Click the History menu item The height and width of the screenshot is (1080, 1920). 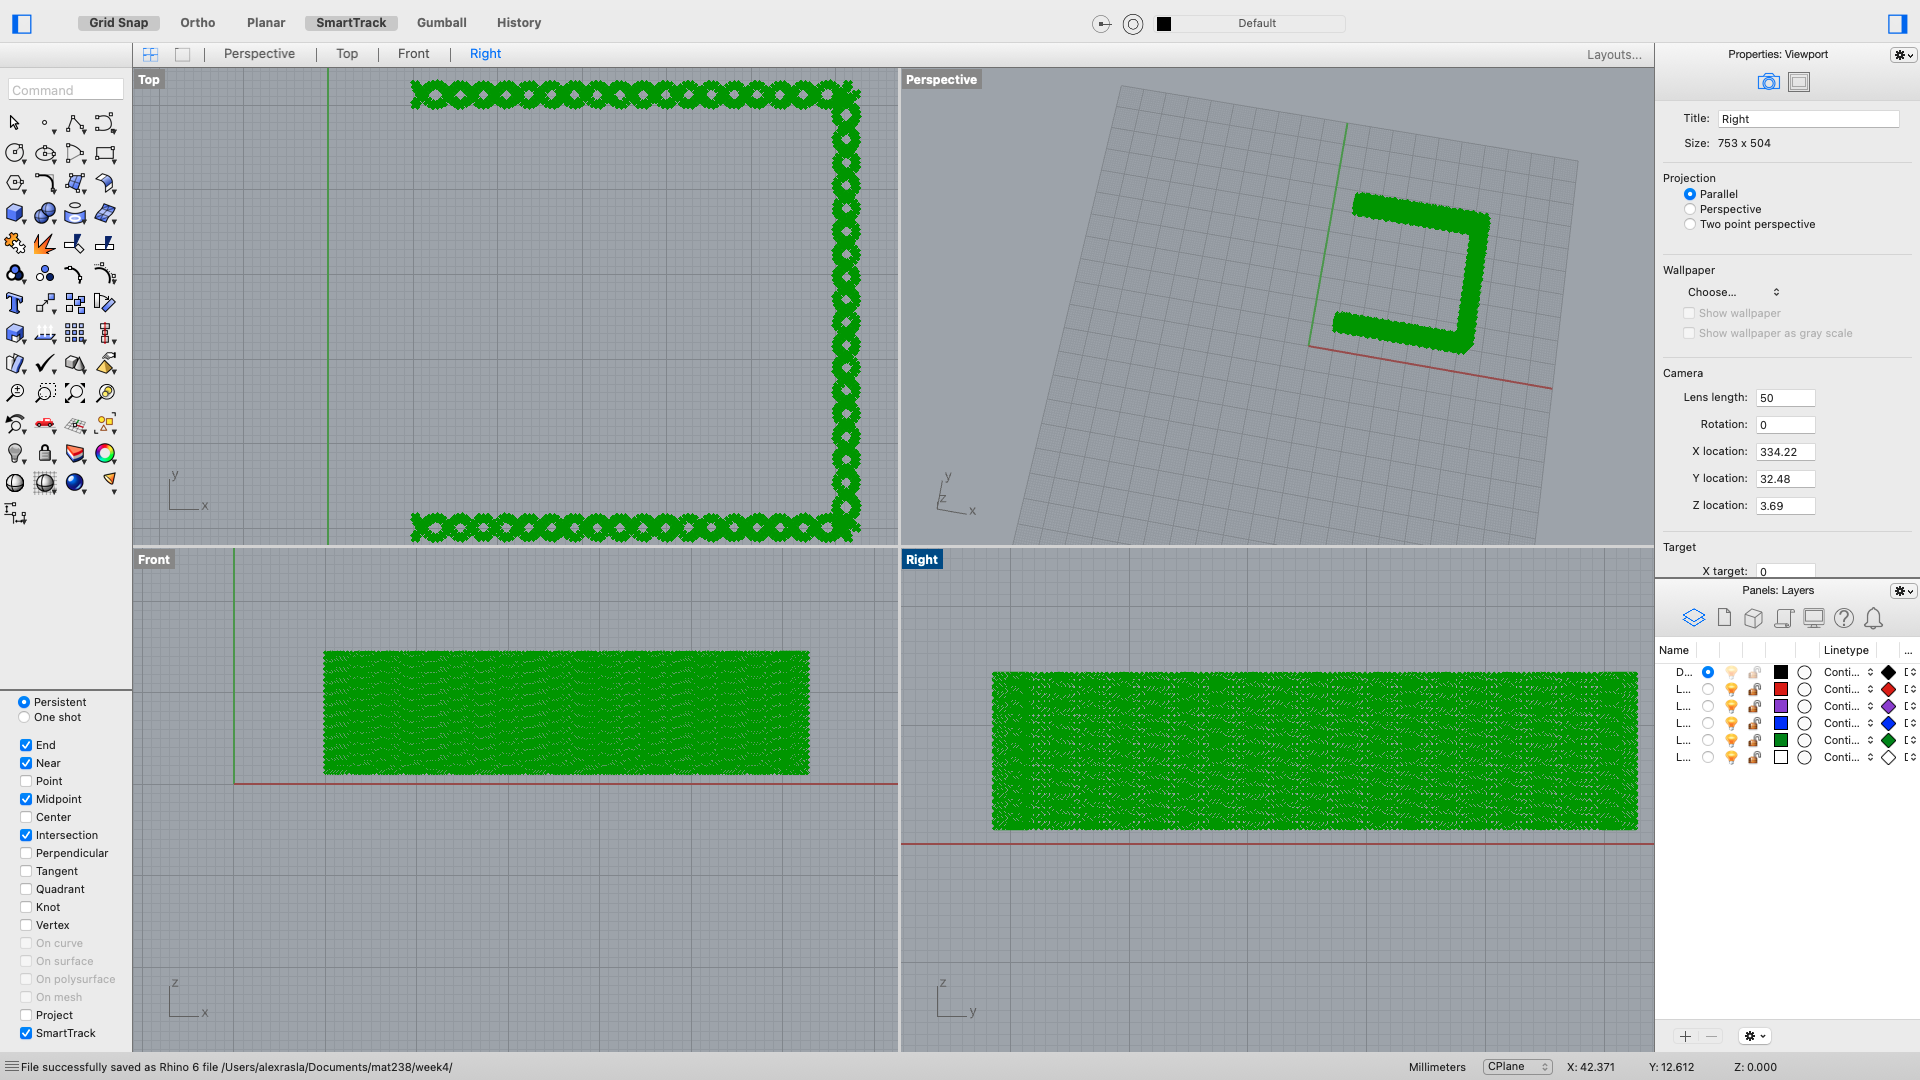[518, 22]
